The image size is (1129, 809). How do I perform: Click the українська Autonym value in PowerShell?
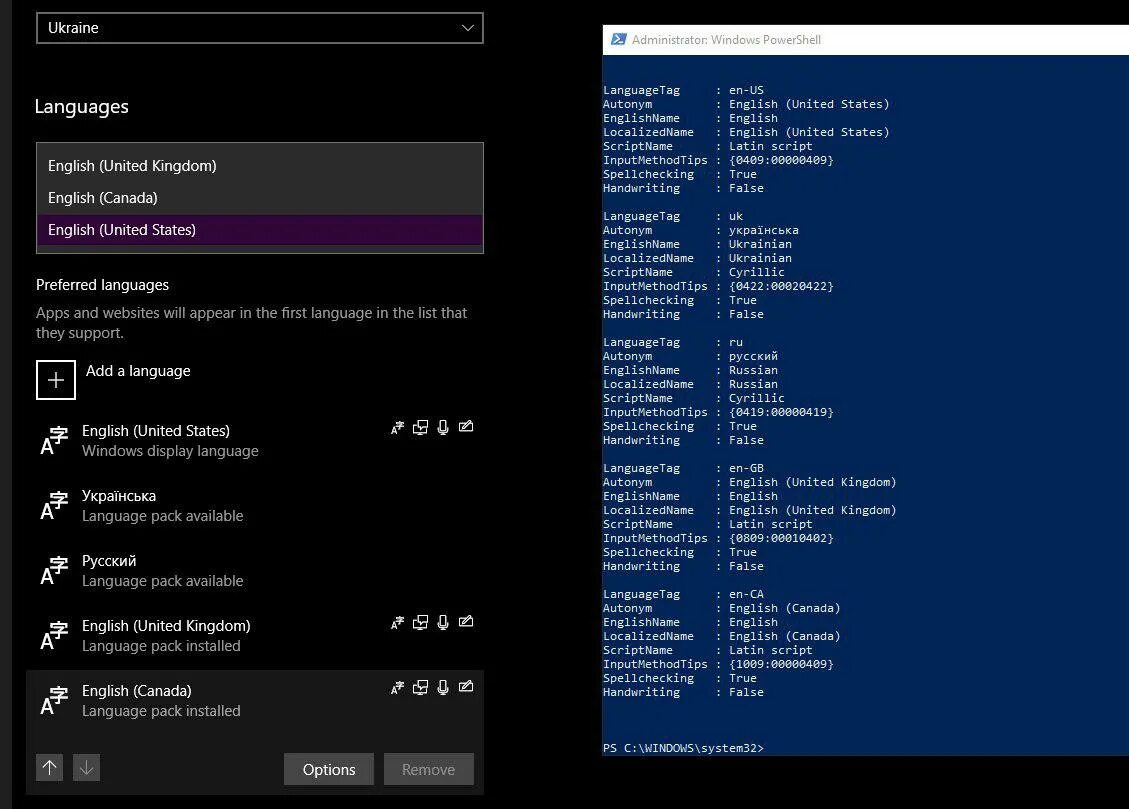pyautogui.click(x=763, y=230)
